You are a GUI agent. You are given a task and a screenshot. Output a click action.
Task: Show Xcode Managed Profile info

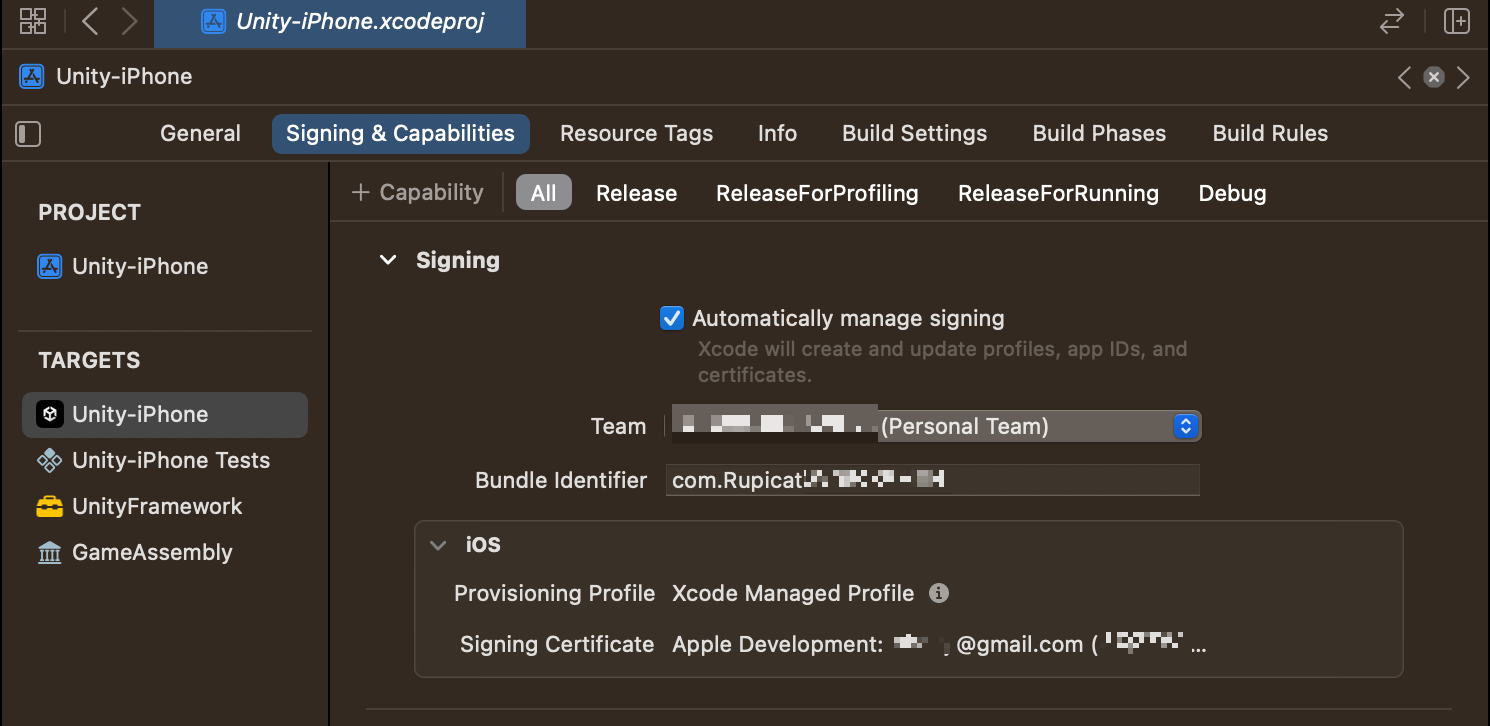(938, 593)
